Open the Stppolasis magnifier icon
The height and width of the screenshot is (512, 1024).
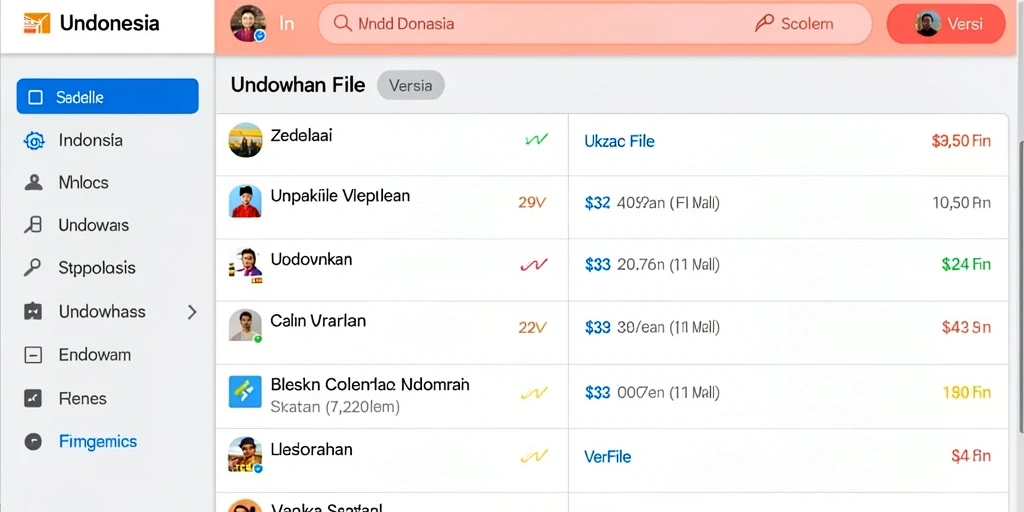(x=33, y=268)
